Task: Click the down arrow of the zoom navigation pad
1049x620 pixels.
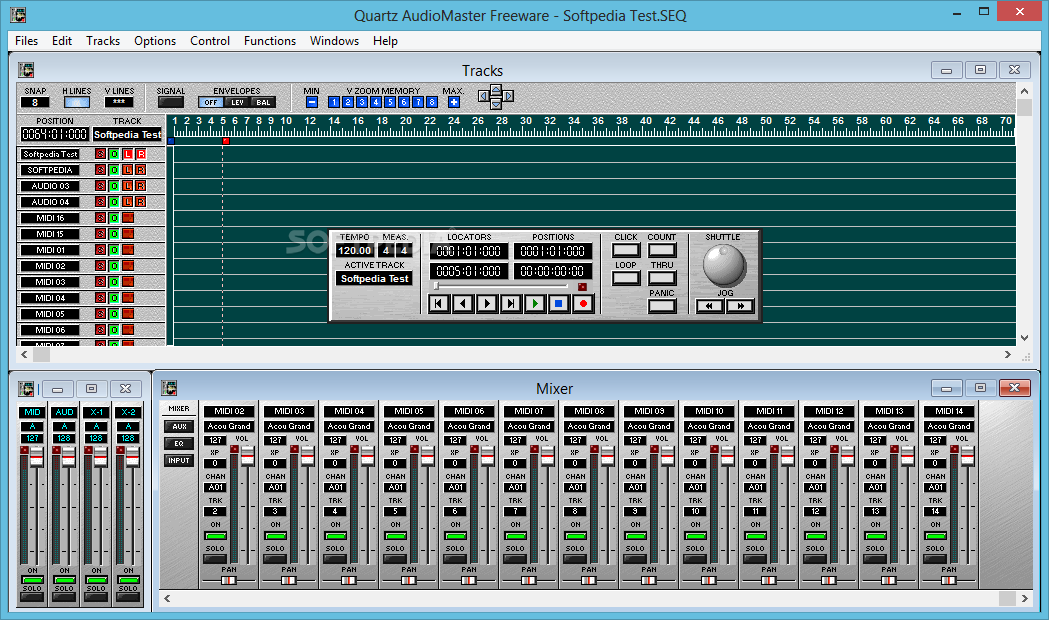Action: [x=496, y=105]
